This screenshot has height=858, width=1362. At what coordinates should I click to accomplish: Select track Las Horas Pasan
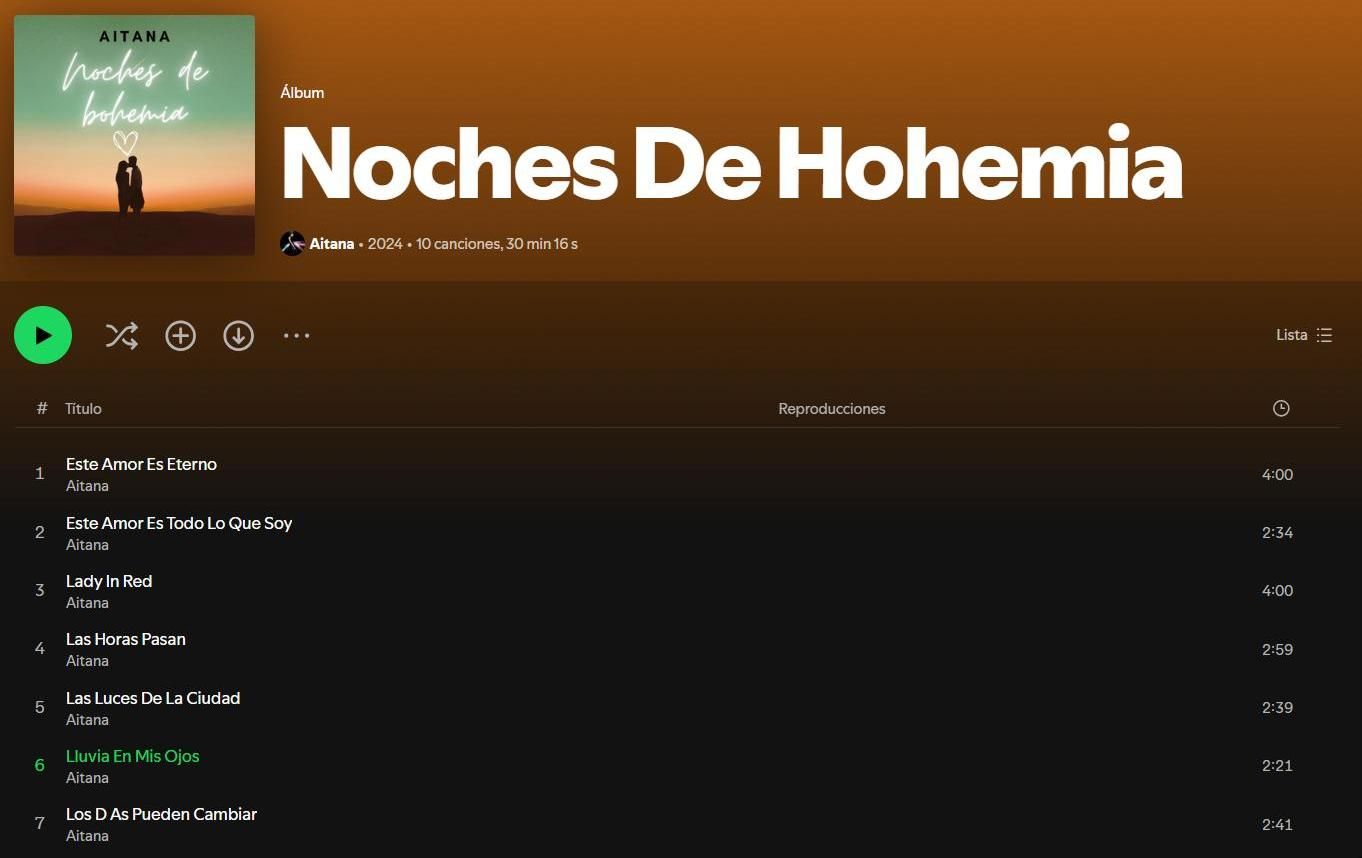126,639
